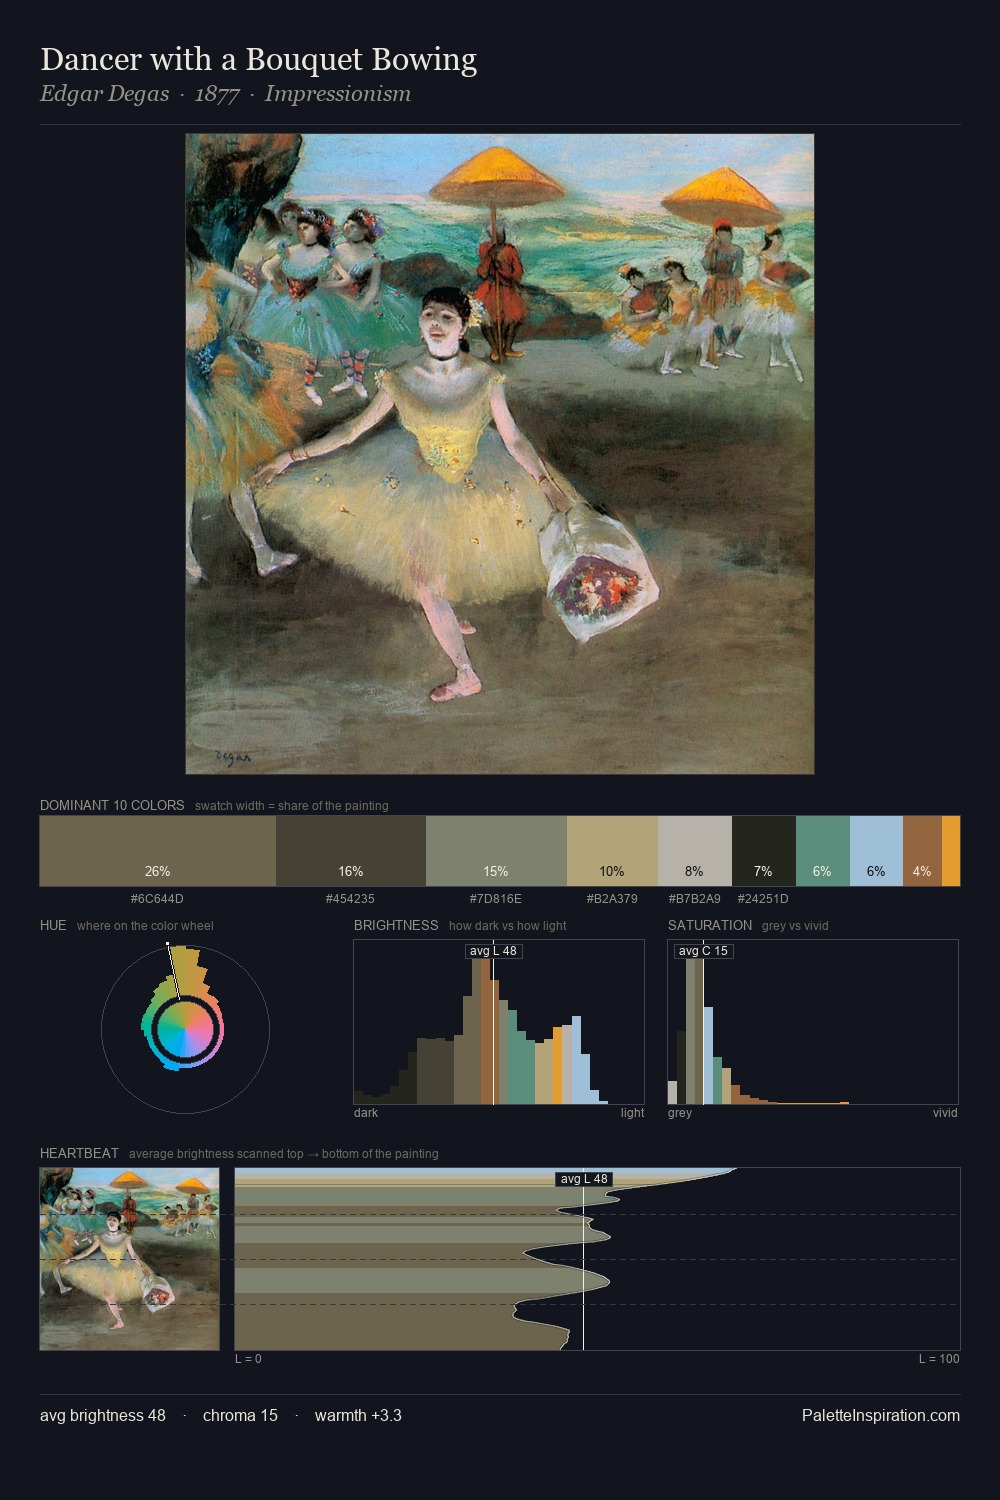This screenshot has height=1500, width=1000.
Task: Click the saturation histogram chart
Action: [x=813, y=1022]
